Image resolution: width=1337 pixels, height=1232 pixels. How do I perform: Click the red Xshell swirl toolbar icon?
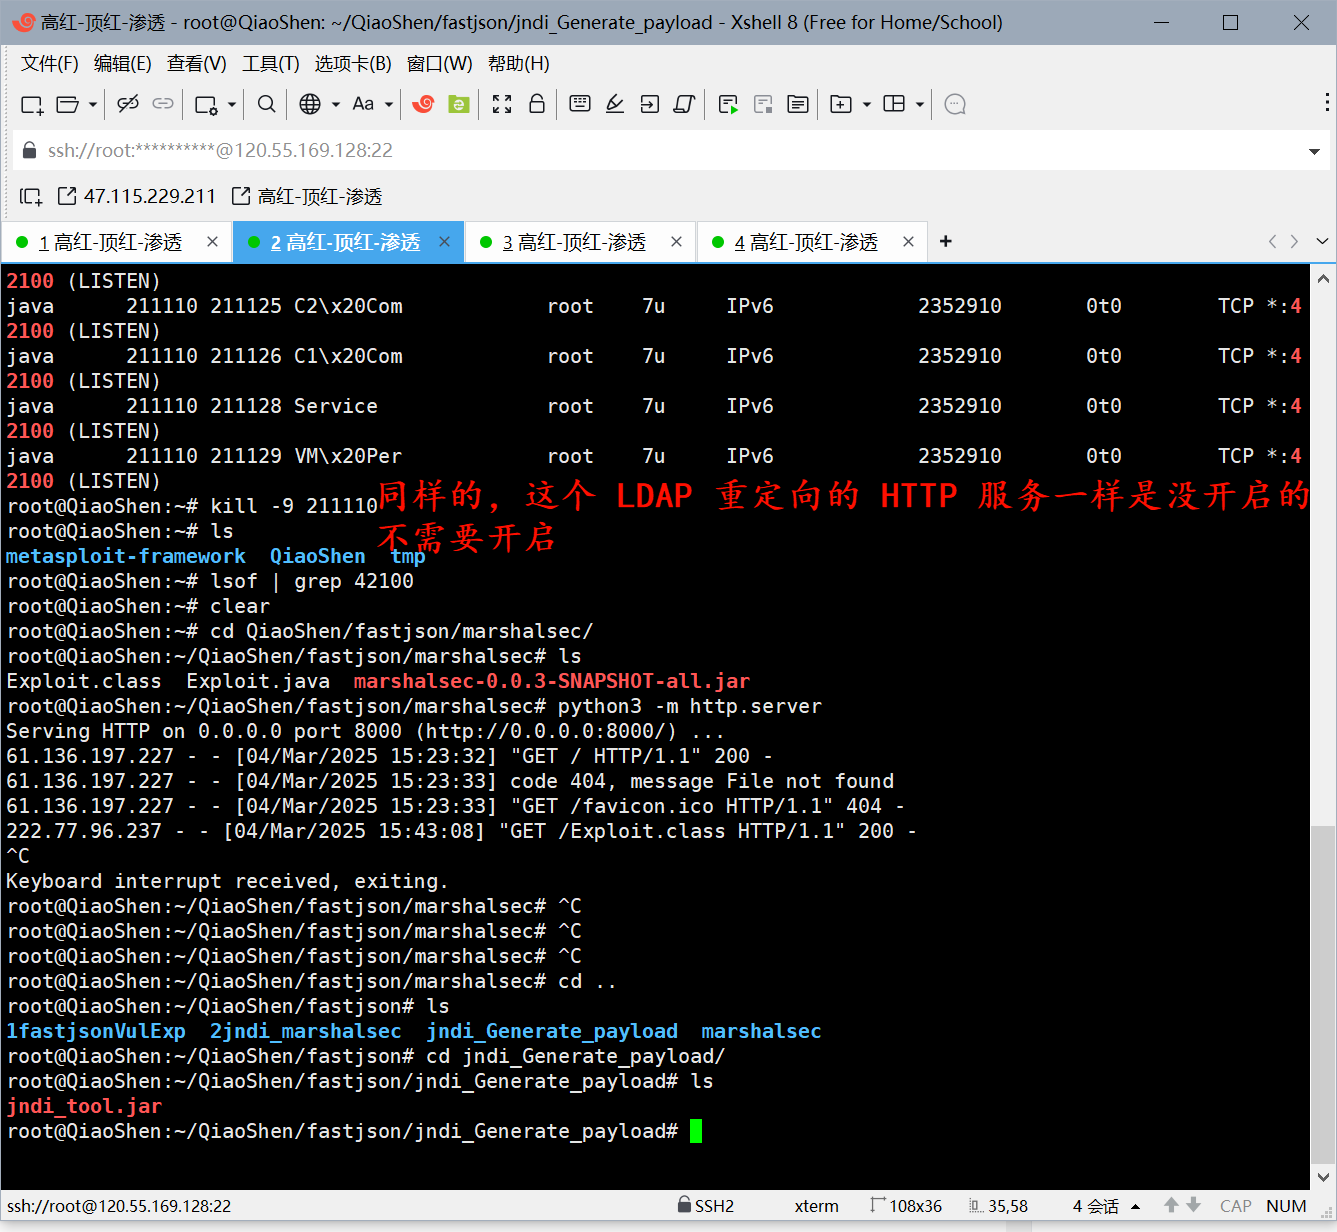424,104
